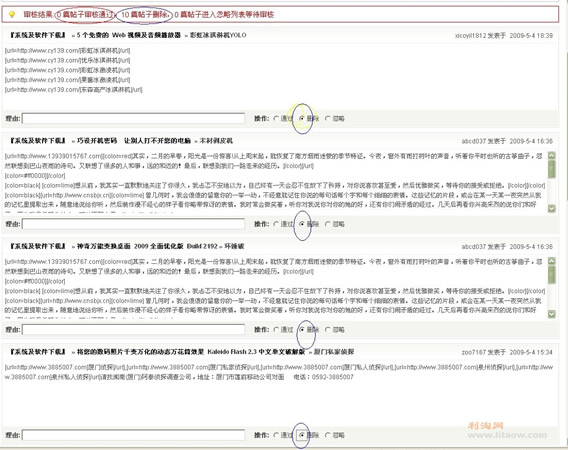Choose 通过 for the 神奇万能变换桌面 post
Screen dimensions: 568x450
(276, 329)
